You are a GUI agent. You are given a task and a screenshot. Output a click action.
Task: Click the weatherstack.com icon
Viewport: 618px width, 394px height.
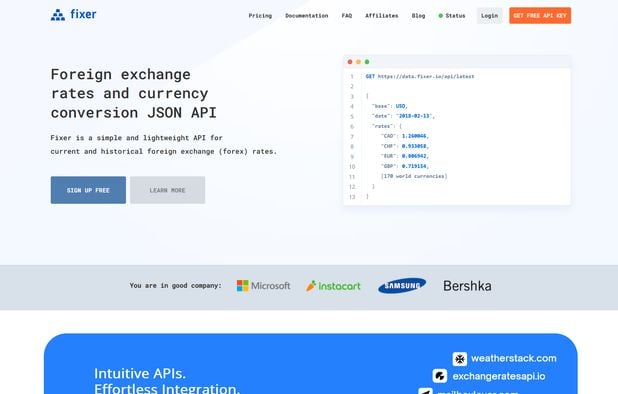(460, 359)
